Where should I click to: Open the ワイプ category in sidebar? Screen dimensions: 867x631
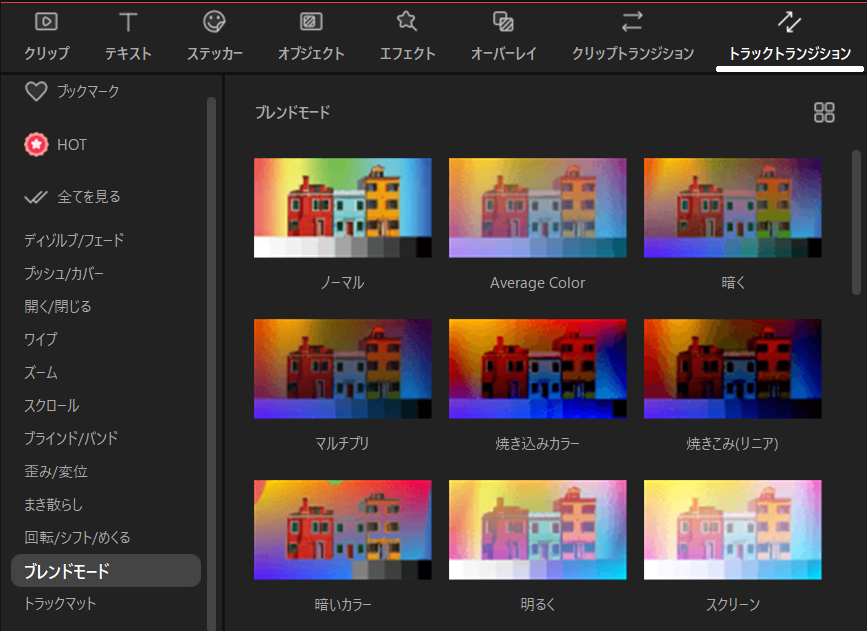click(41, 339)
